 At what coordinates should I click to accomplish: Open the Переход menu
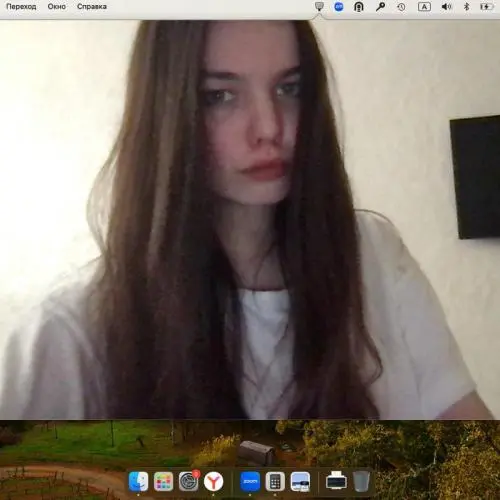(x=21, y=7)
